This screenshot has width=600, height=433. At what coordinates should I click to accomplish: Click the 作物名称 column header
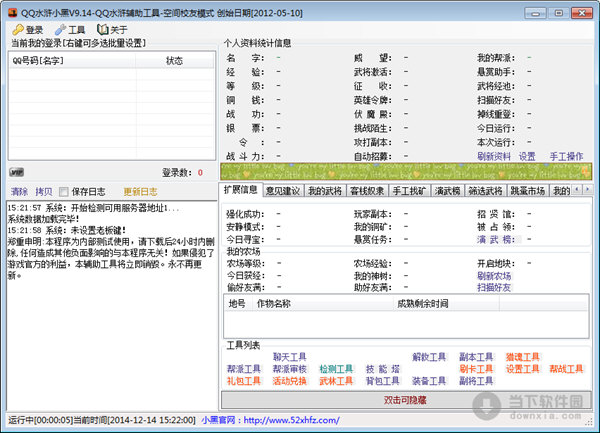321,304
